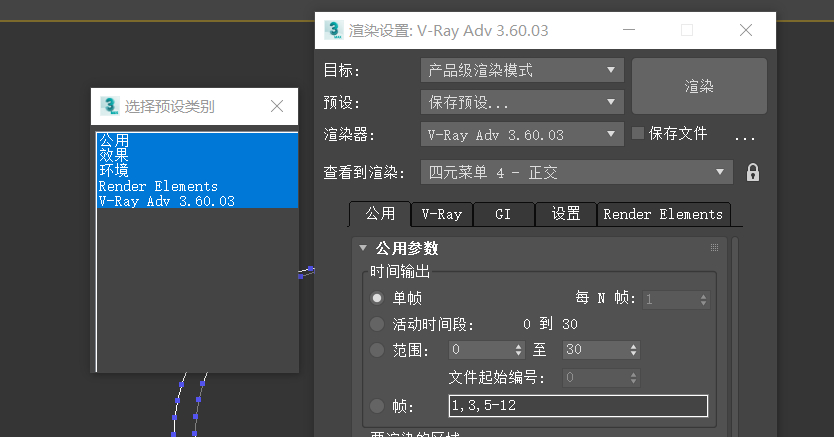Close the 选择预设类别 dialog
The width and height of the screenshot is (834, 437).
277,106
